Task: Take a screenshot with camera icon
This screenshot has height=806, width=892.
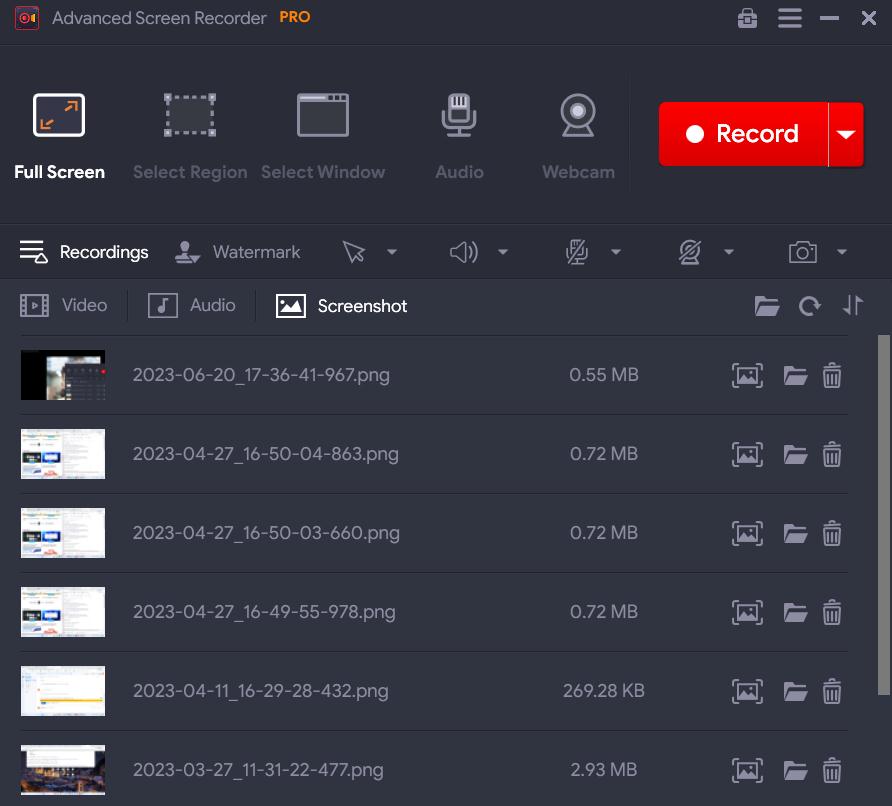Action: click(x=803, y=252)
